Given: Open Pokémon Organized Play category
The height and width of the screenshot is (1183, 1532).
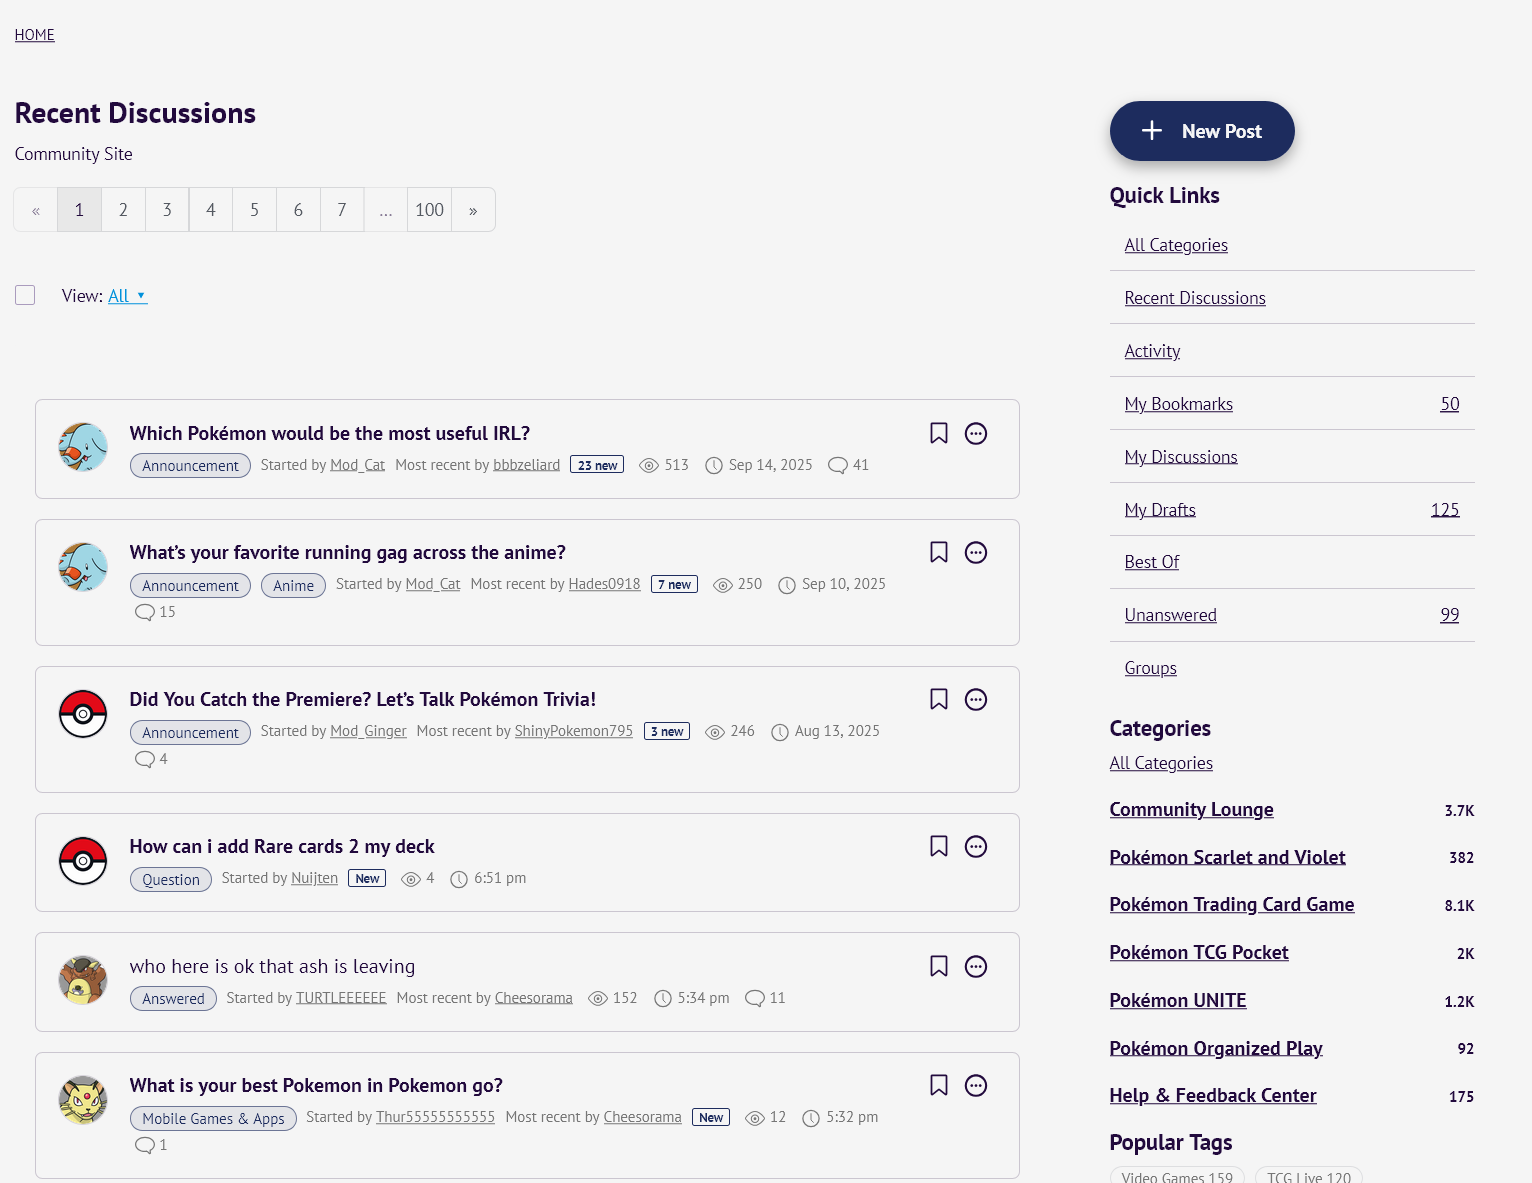Looking at the screenshot, I should [x=1216, y=1049].
